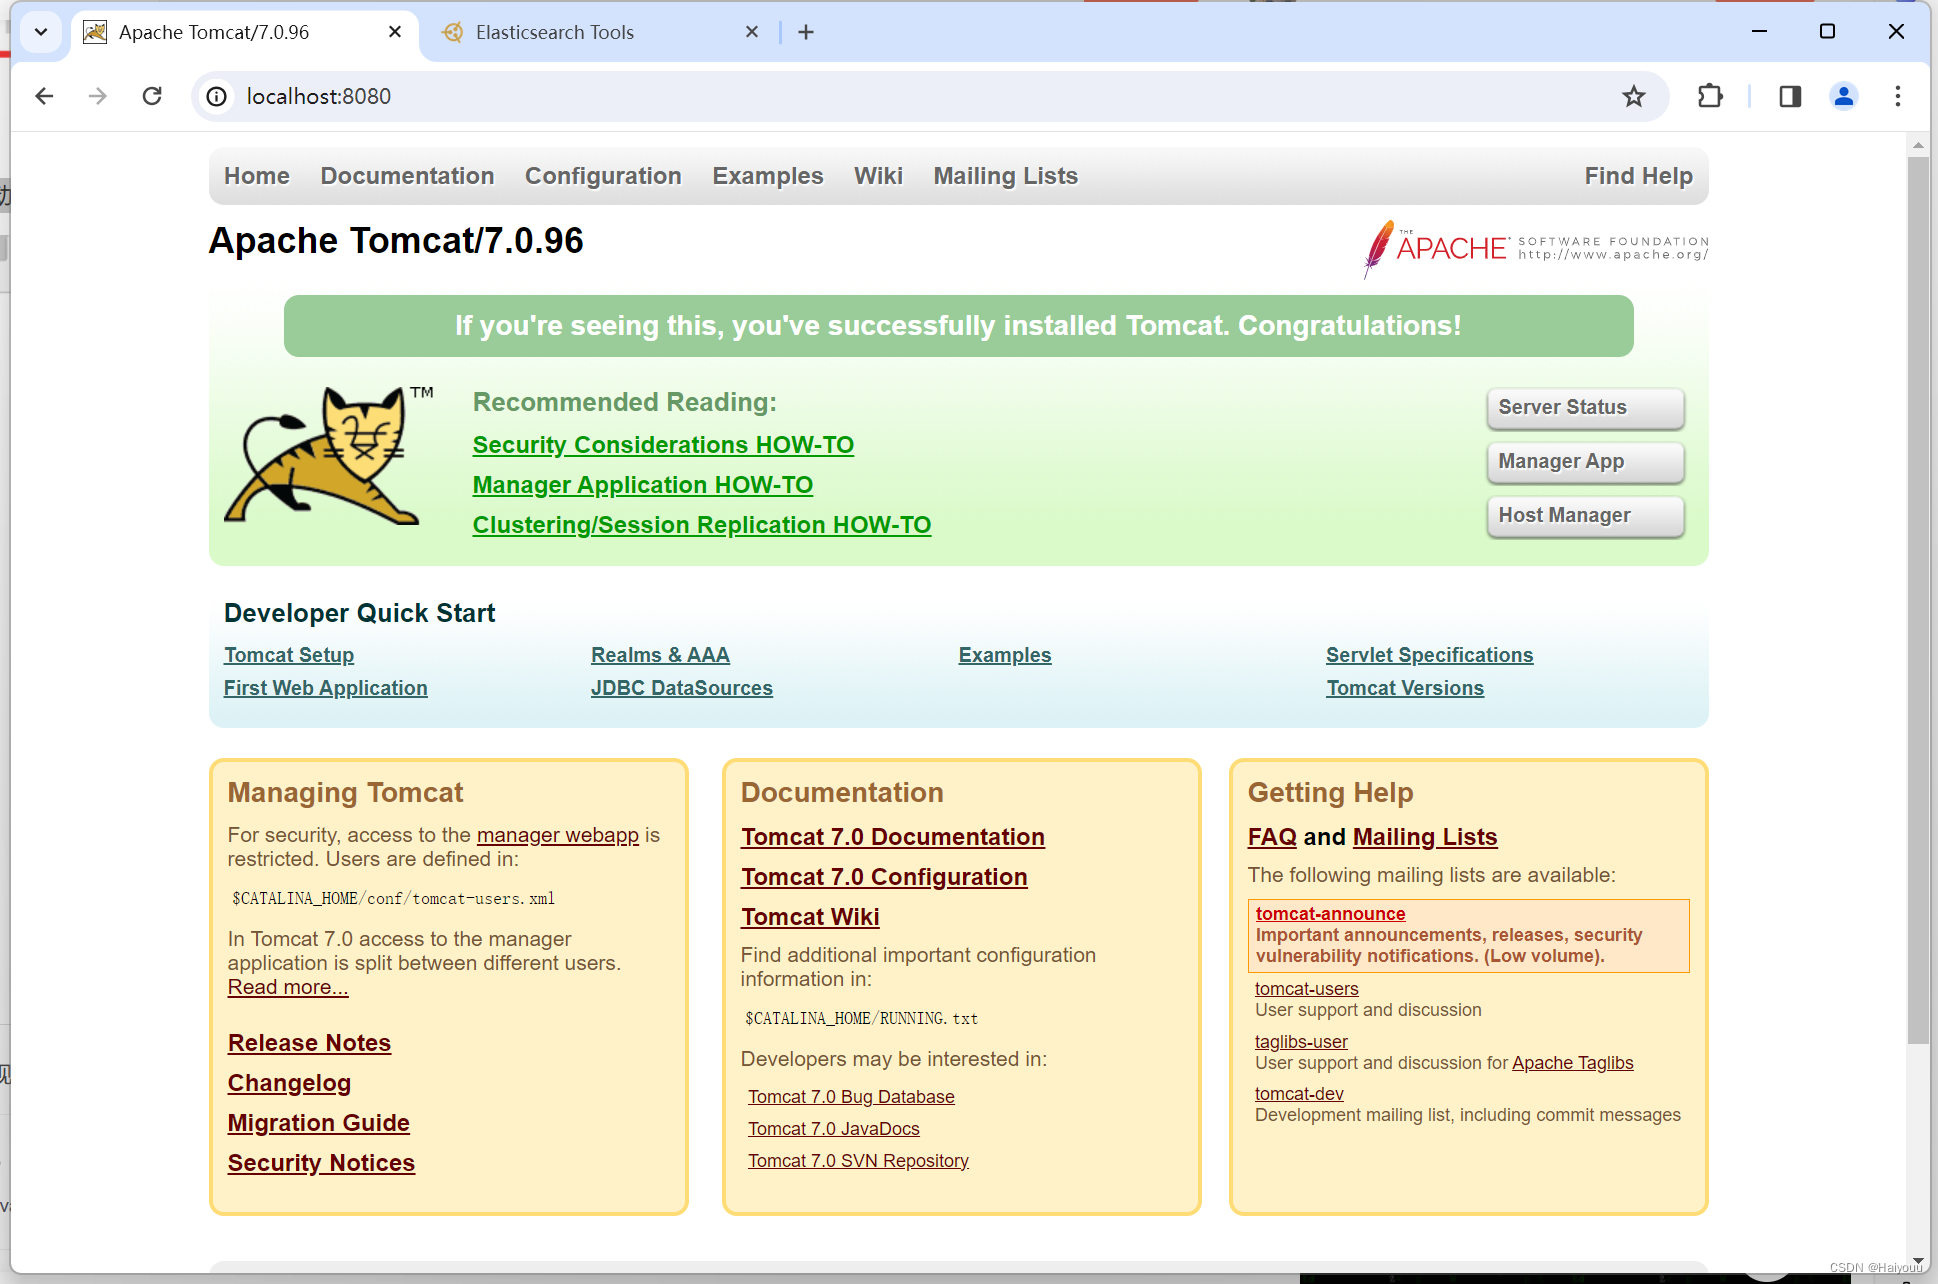The image size is (1938, 1284).
Task: Click Tomcat 7.0 JavaDocs link
Action: tap(834, 1129)
